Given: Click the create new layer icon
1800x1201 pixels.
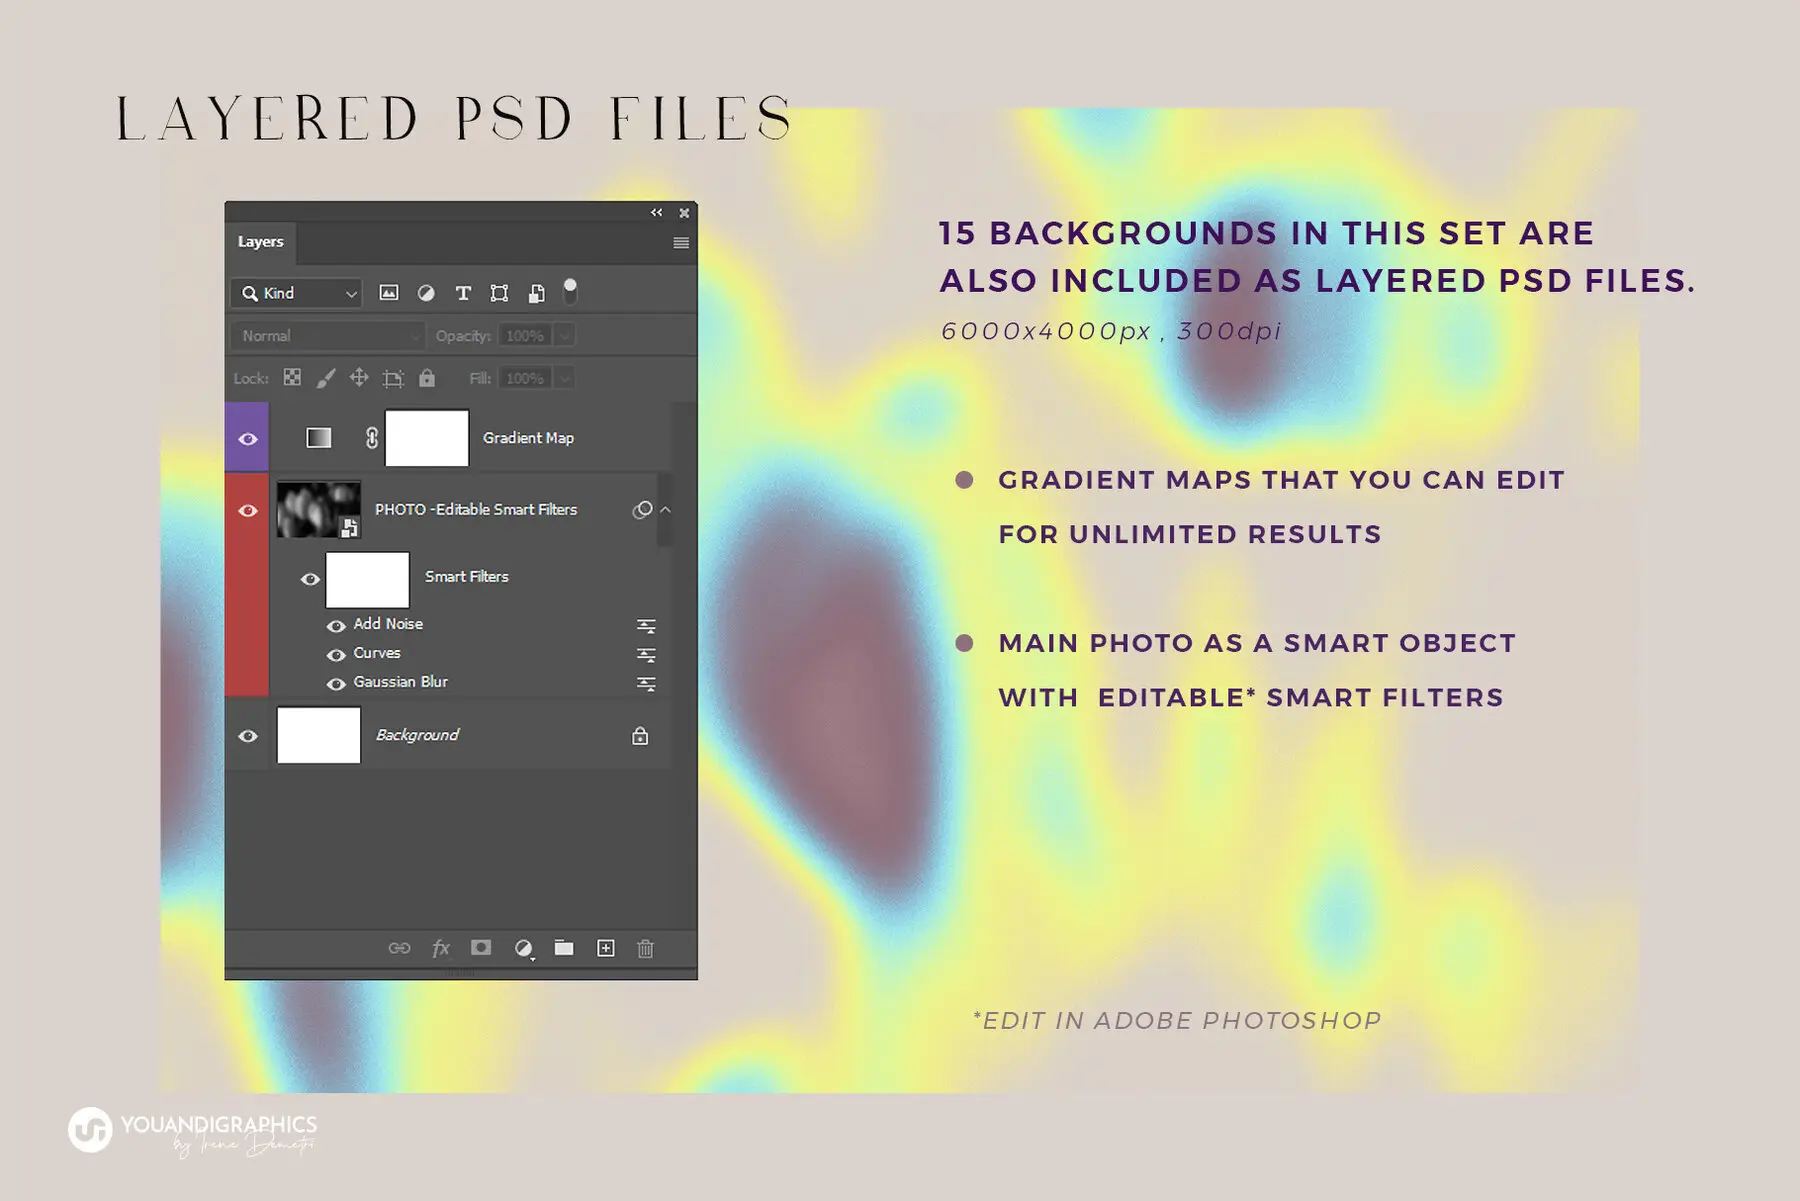Looking at the screenshot, I should tap(605, 948).
